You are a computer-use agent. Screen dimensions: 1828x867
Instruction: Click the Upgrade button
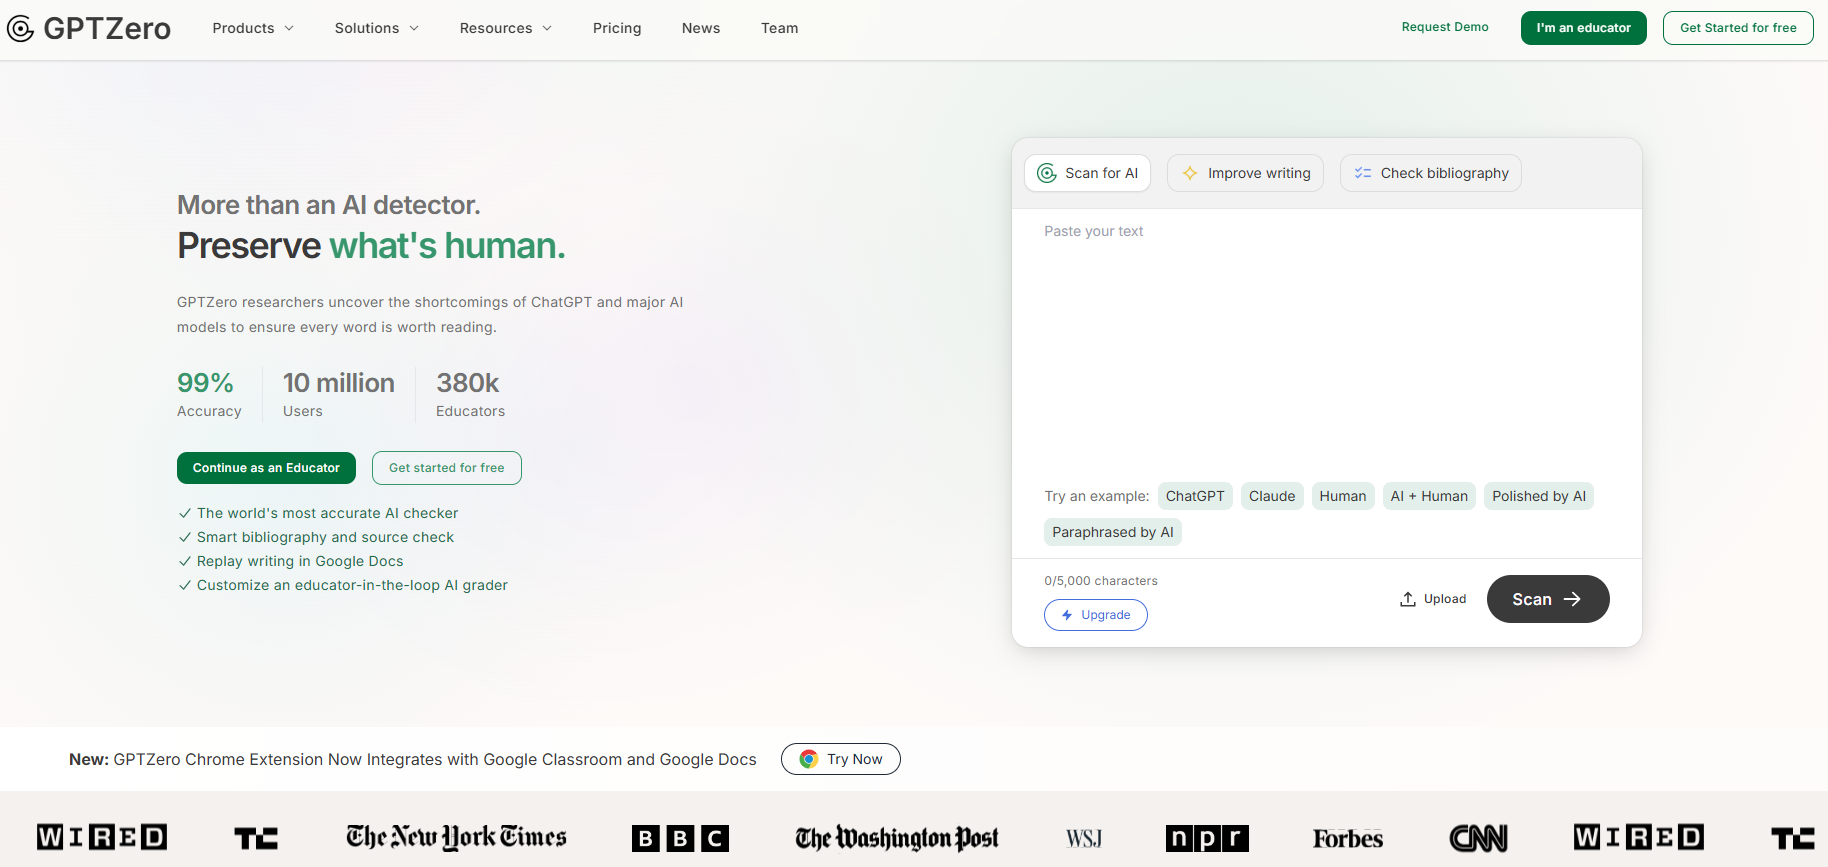1096,615
